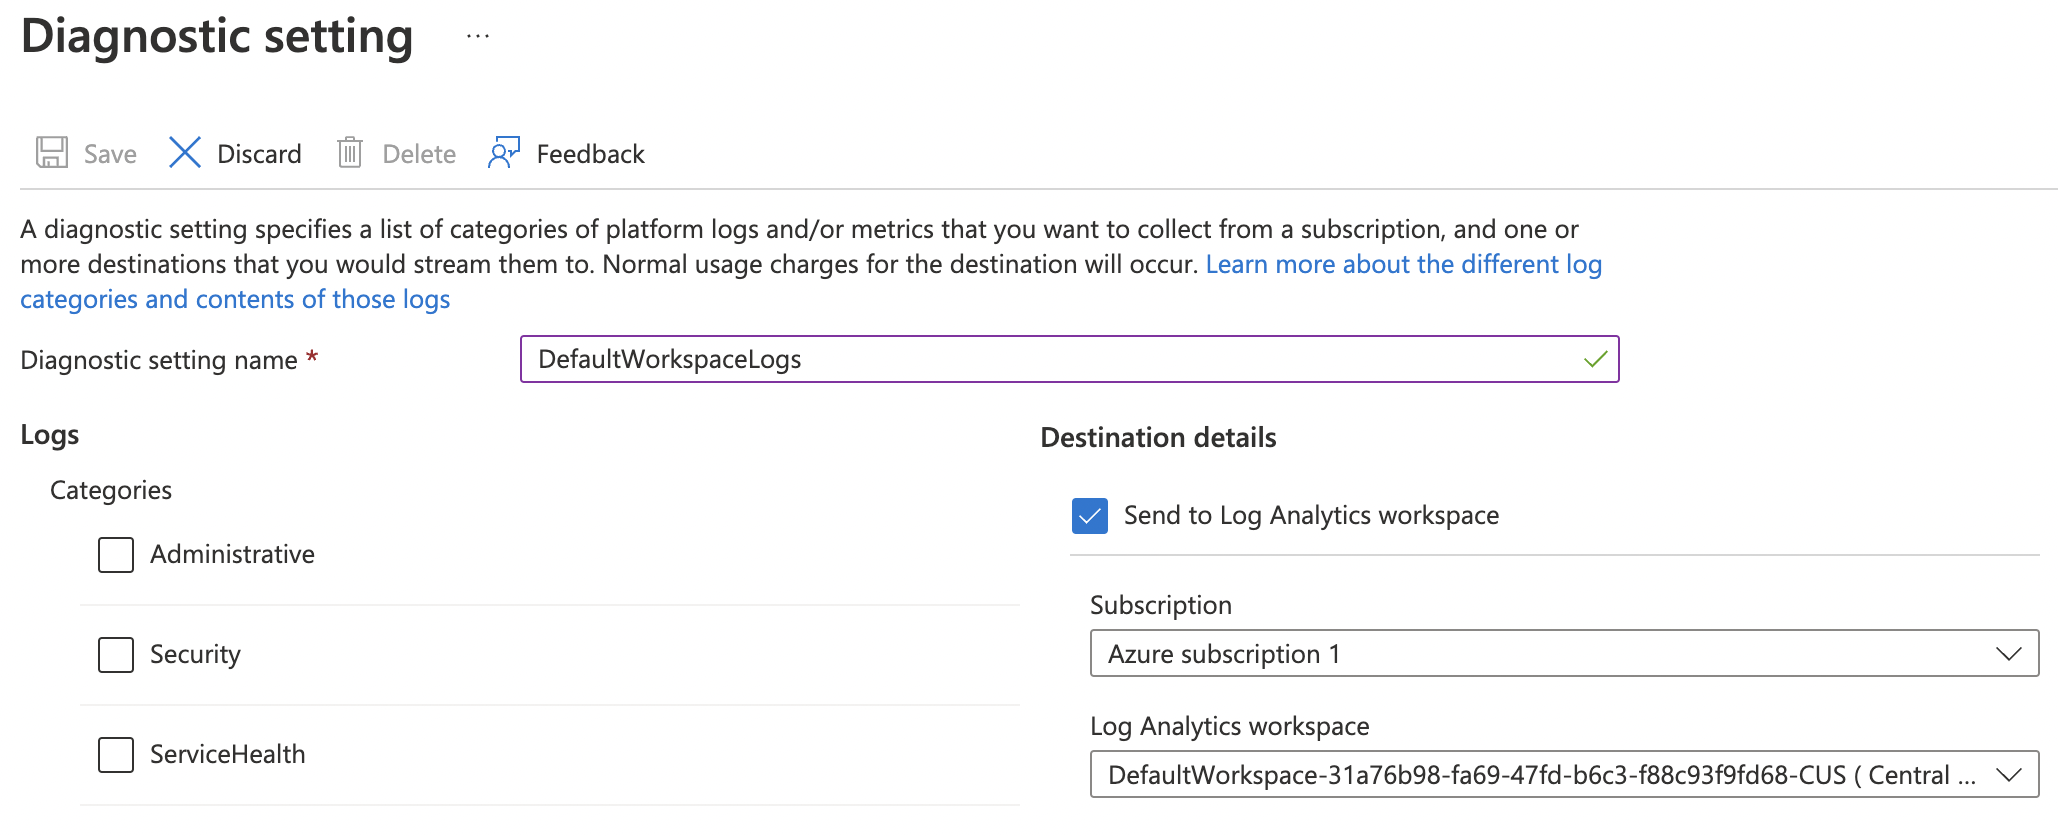The height and width of the screenshot is (836, 2058).
Task: Enable the Security log category checkbox
Action: pyautogui.click(x=116, y=654)
